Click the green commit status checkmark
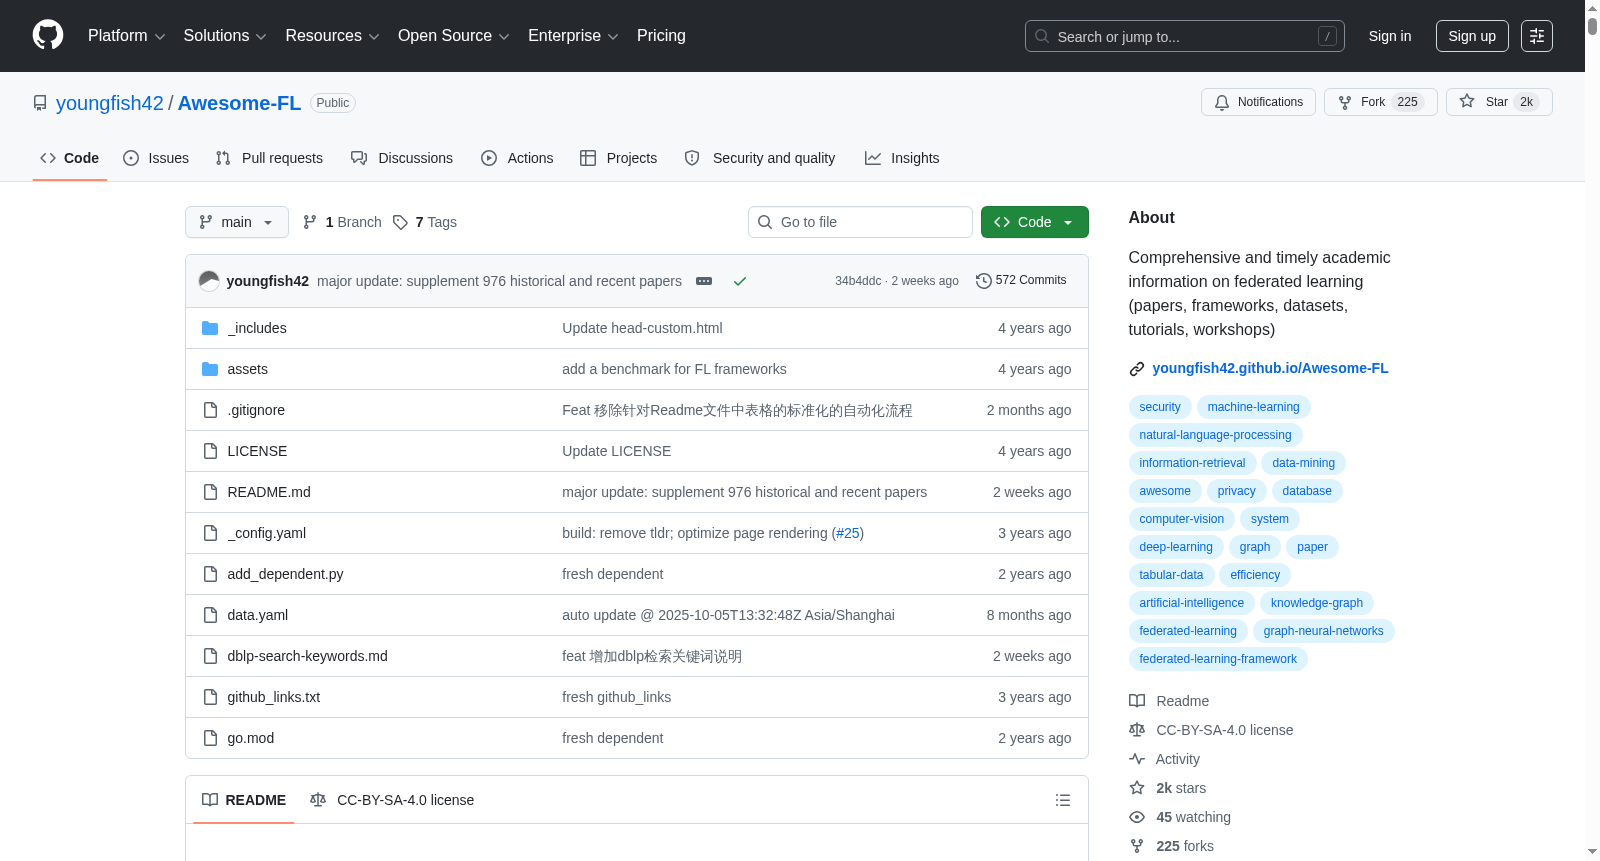This screenshot has width=1600, height=861. click(x=740, y=281)
